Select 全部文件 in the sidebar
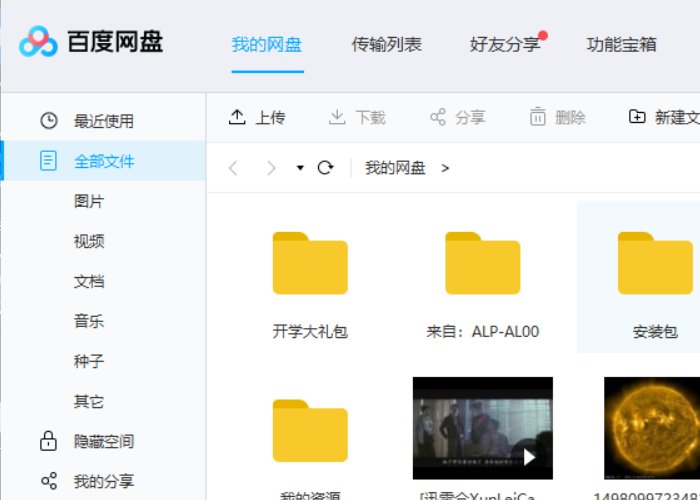Image resolution: width=700 pixels, height=500 pixels. click(104, 161)
